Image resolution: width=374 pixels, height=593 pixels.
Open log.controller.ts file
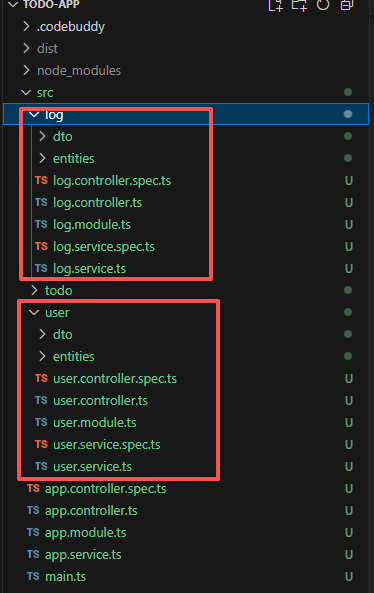point(98,203)
